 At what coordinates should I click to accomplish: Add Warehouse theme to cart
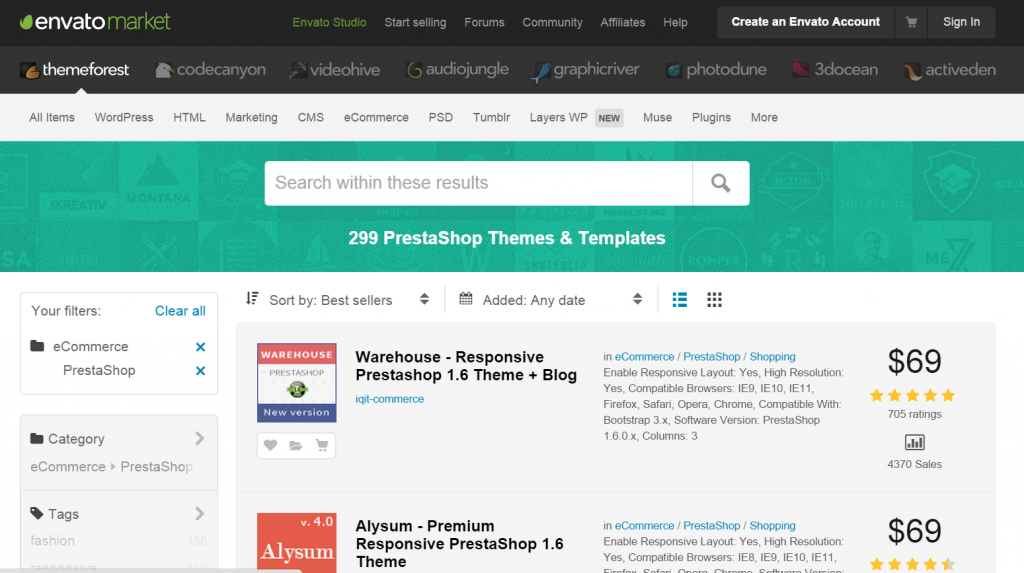(322, 446)
